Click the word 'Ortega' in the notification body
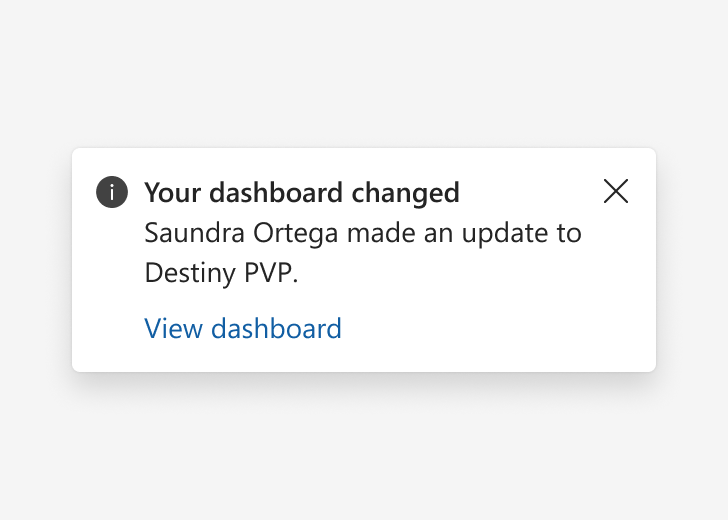 [295, 233]
